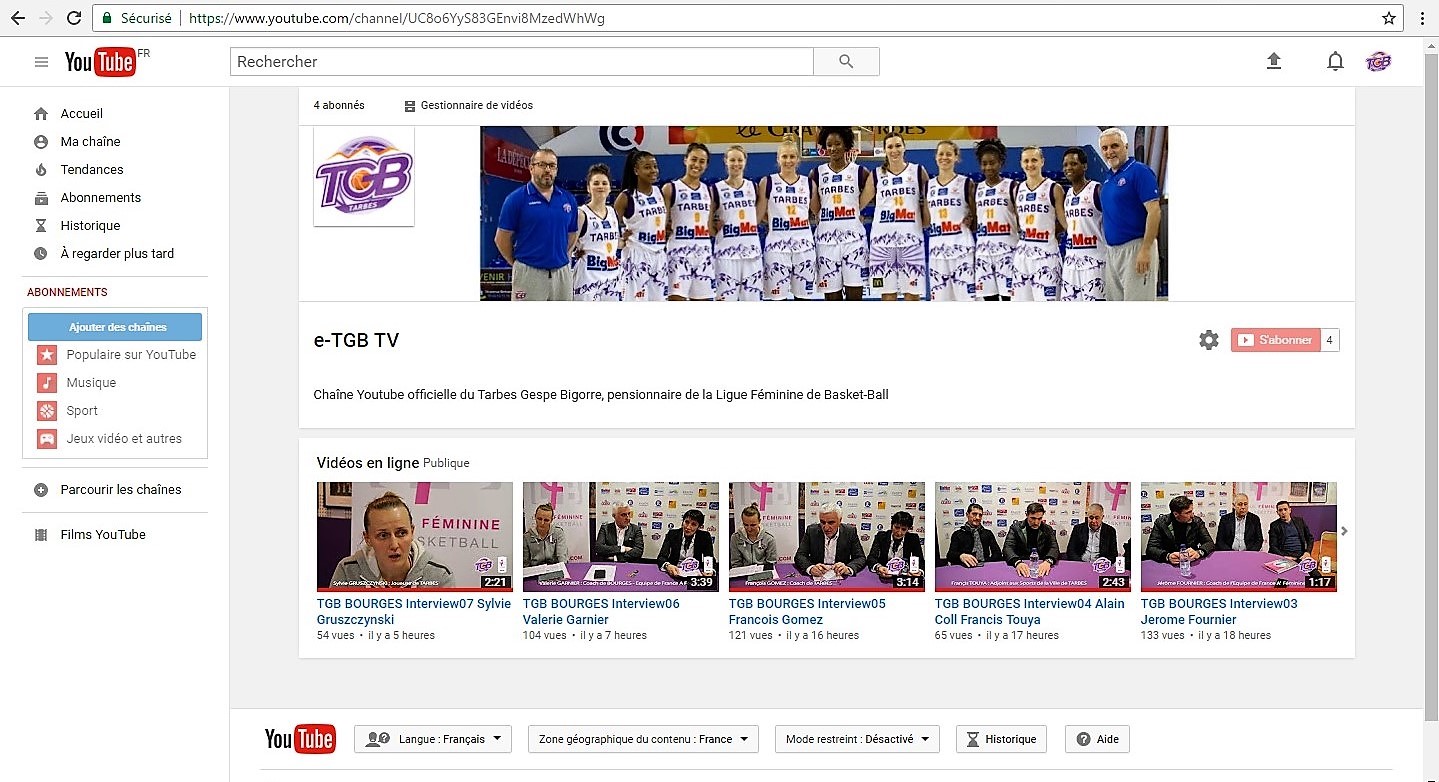
Task: Open the Vidéos en ligne section link
Action: (x=368, y=463)
